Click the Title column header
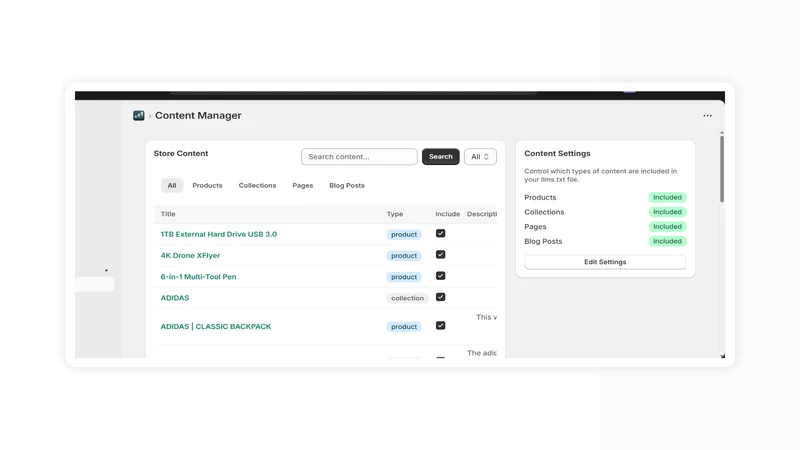Screen dimensions: 800x450 pyautogui.click(x=168, y=214)
